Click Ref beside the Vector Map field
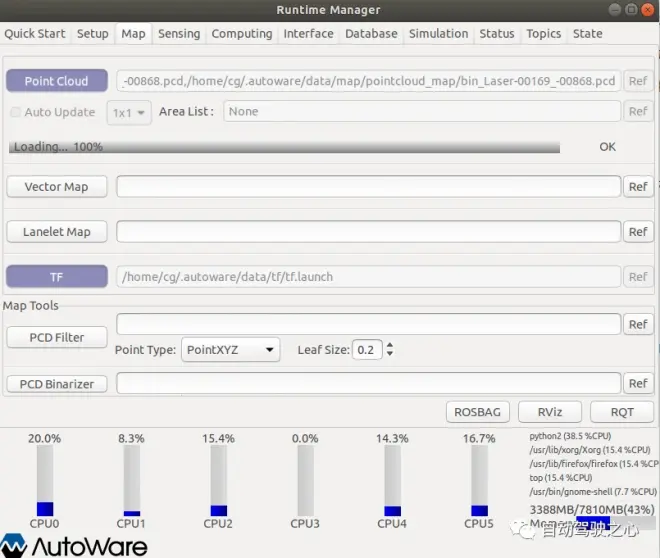Screen dimensions: 660x558 [x=638, y=186]
